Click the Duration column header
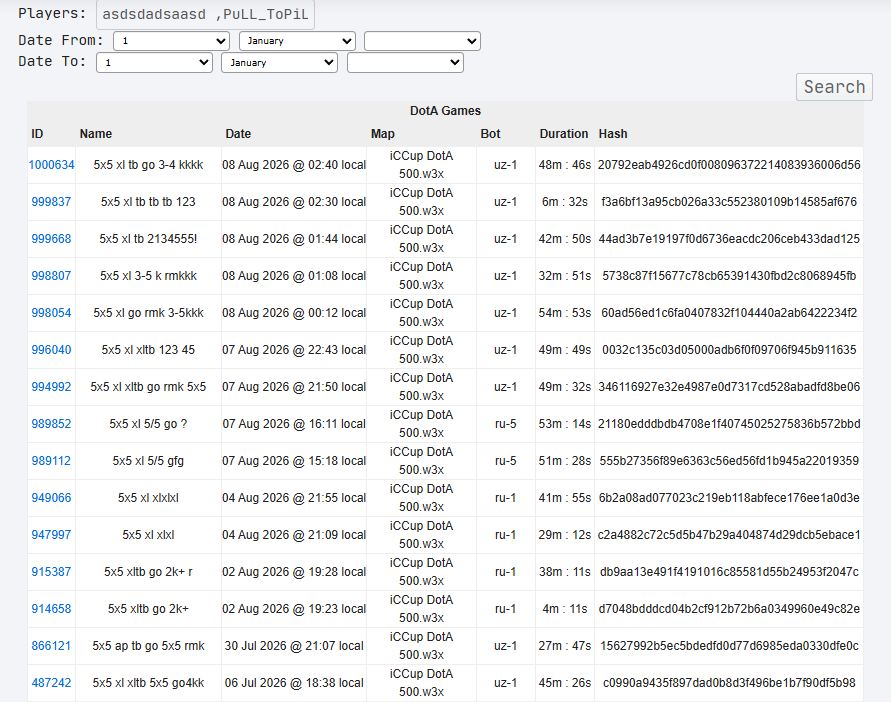 pos(564,134)
